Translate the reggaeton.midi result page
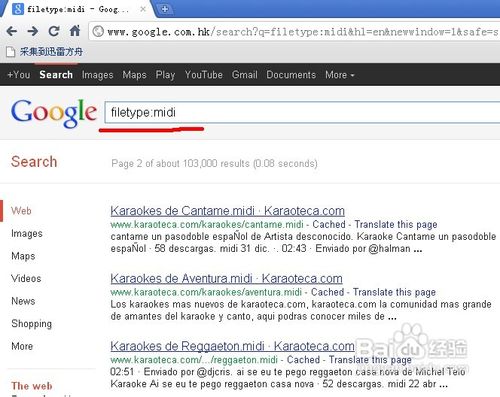500x397 pixels. (x=370, y=360)
